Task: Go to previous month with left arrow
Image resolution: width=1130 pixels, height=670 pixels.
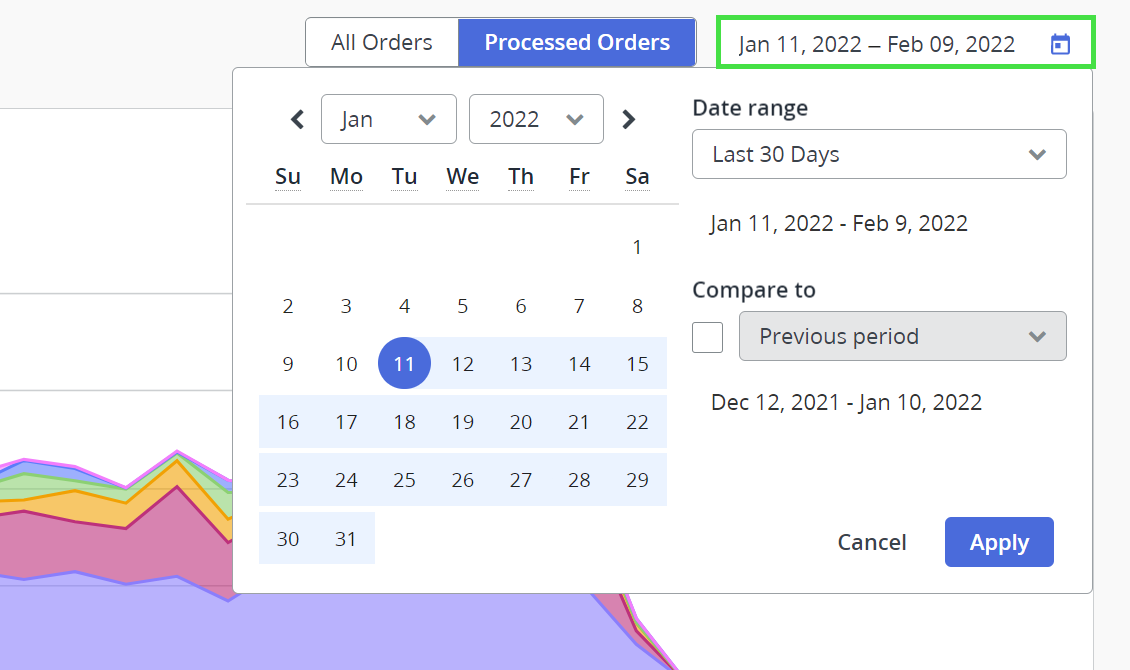Action: pyautogui.click(x=297, y=120)
